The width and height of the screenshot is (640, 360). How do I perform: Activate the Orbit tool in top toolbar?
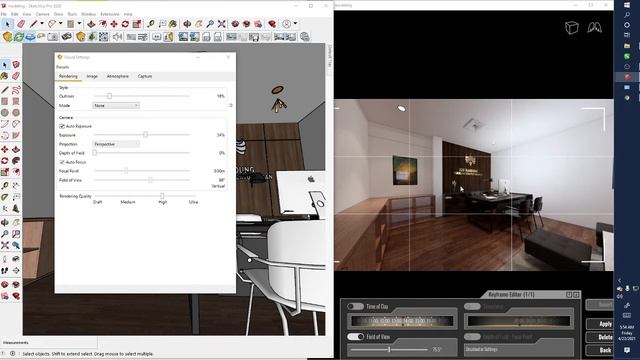(187, 24)
